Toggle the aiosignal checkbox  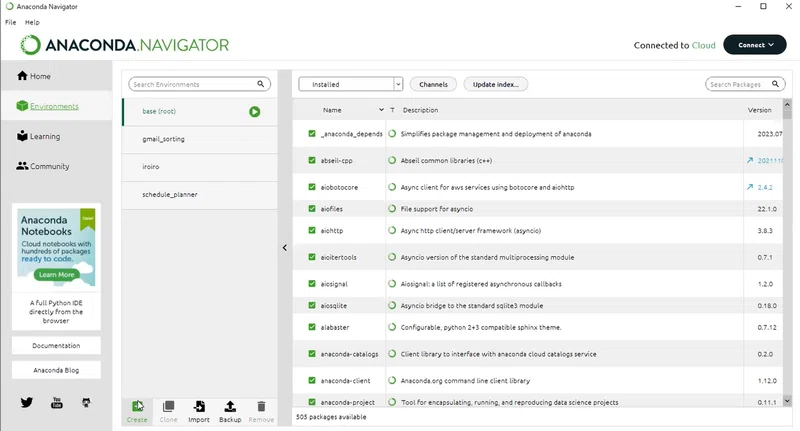(x=312, y=284)
